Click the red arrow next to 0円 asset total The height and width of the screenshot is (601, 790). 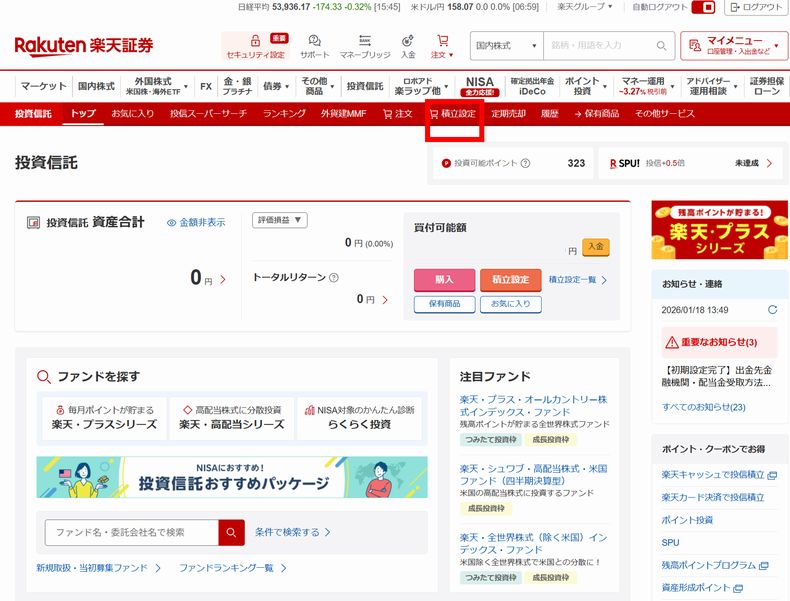pyautogui.click(x=223, y=280)
